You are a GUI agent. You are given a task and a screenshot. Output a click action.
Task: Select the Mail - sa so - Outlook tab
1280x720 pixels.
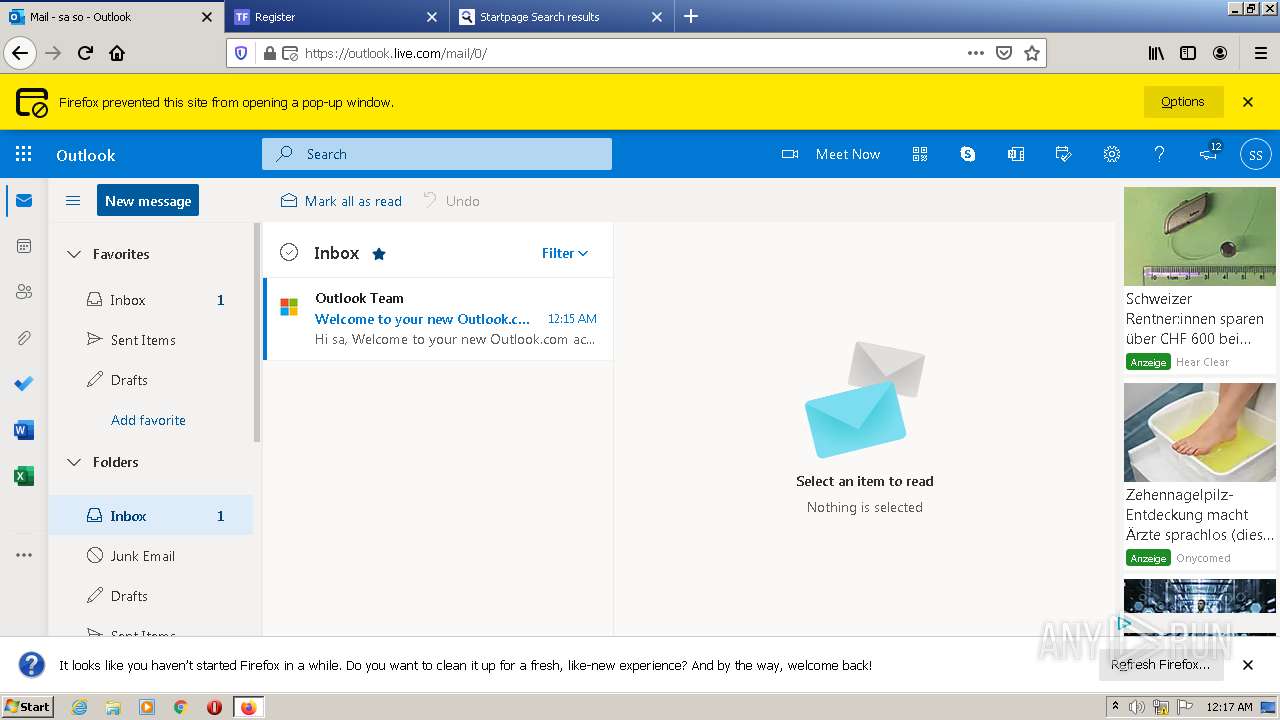click(x=111, y=17)
